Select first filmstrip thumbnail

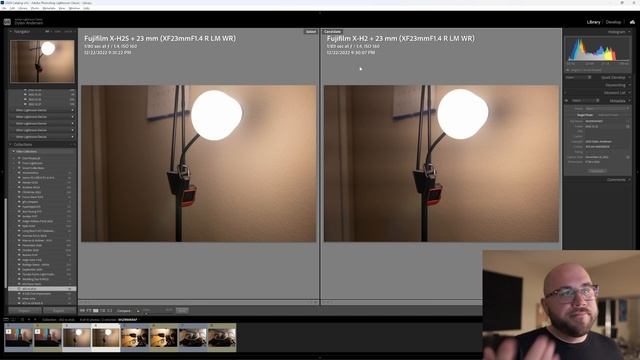(x=18, y=338)
